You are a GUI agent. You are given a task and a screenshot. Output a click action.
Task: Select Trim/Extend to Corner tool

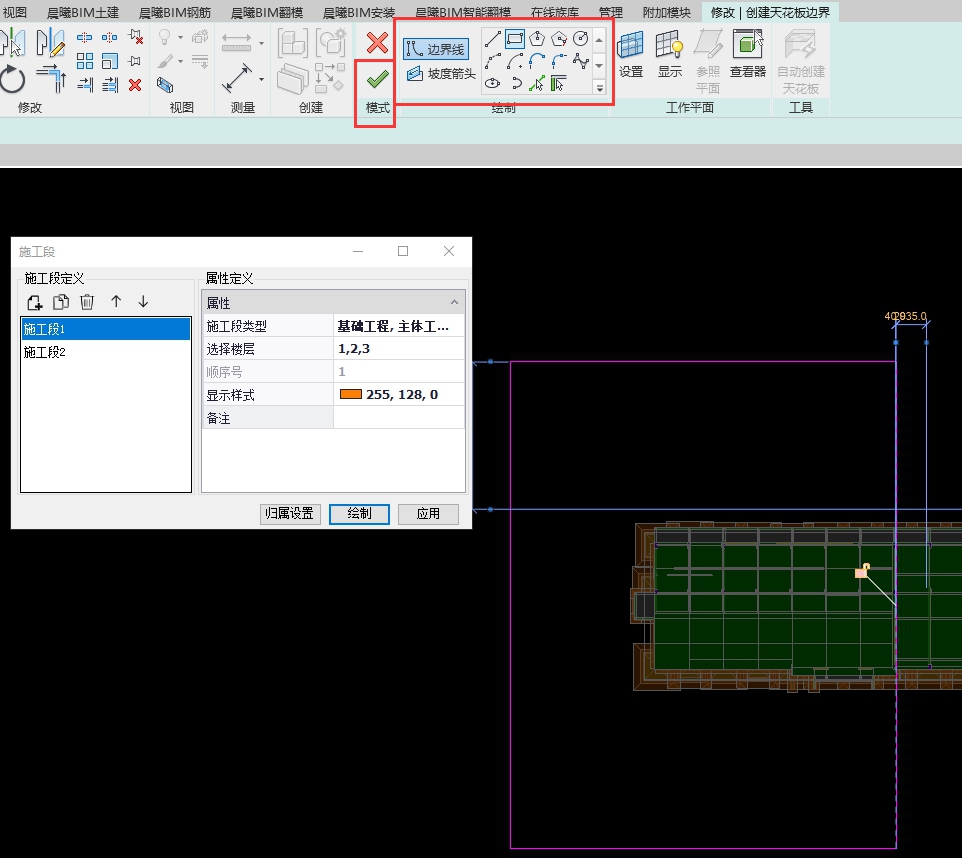pos(52,79)
